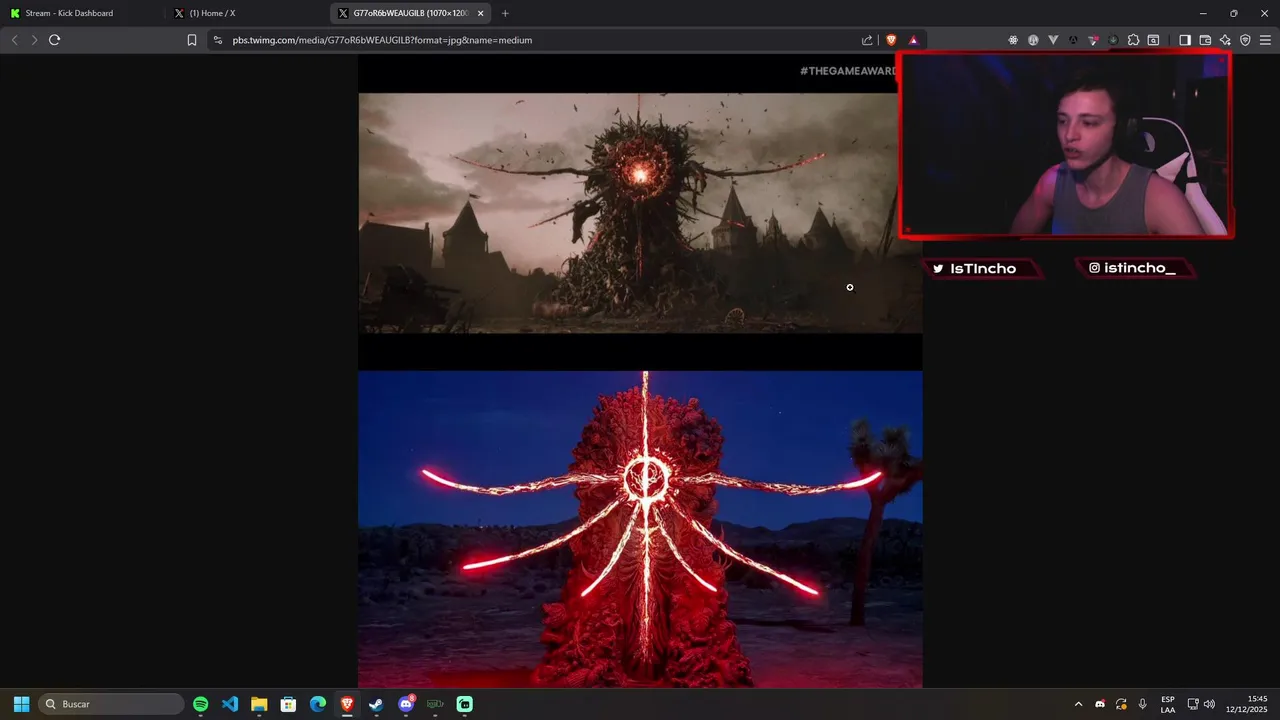Switch to Stream - Kick Dashboard tab
The width and height of the screenshot is (1280, 720).
click(x=82, y=13)
